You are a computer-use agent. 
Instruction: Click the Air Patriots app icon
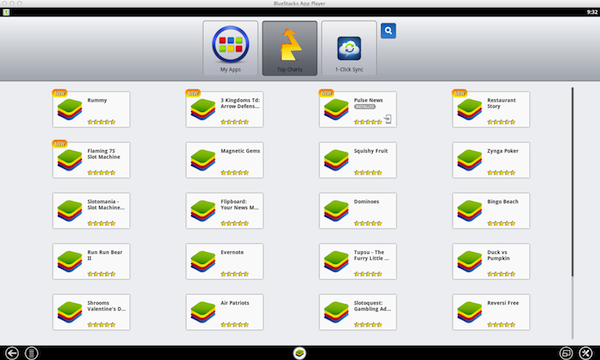coord(203,312)
